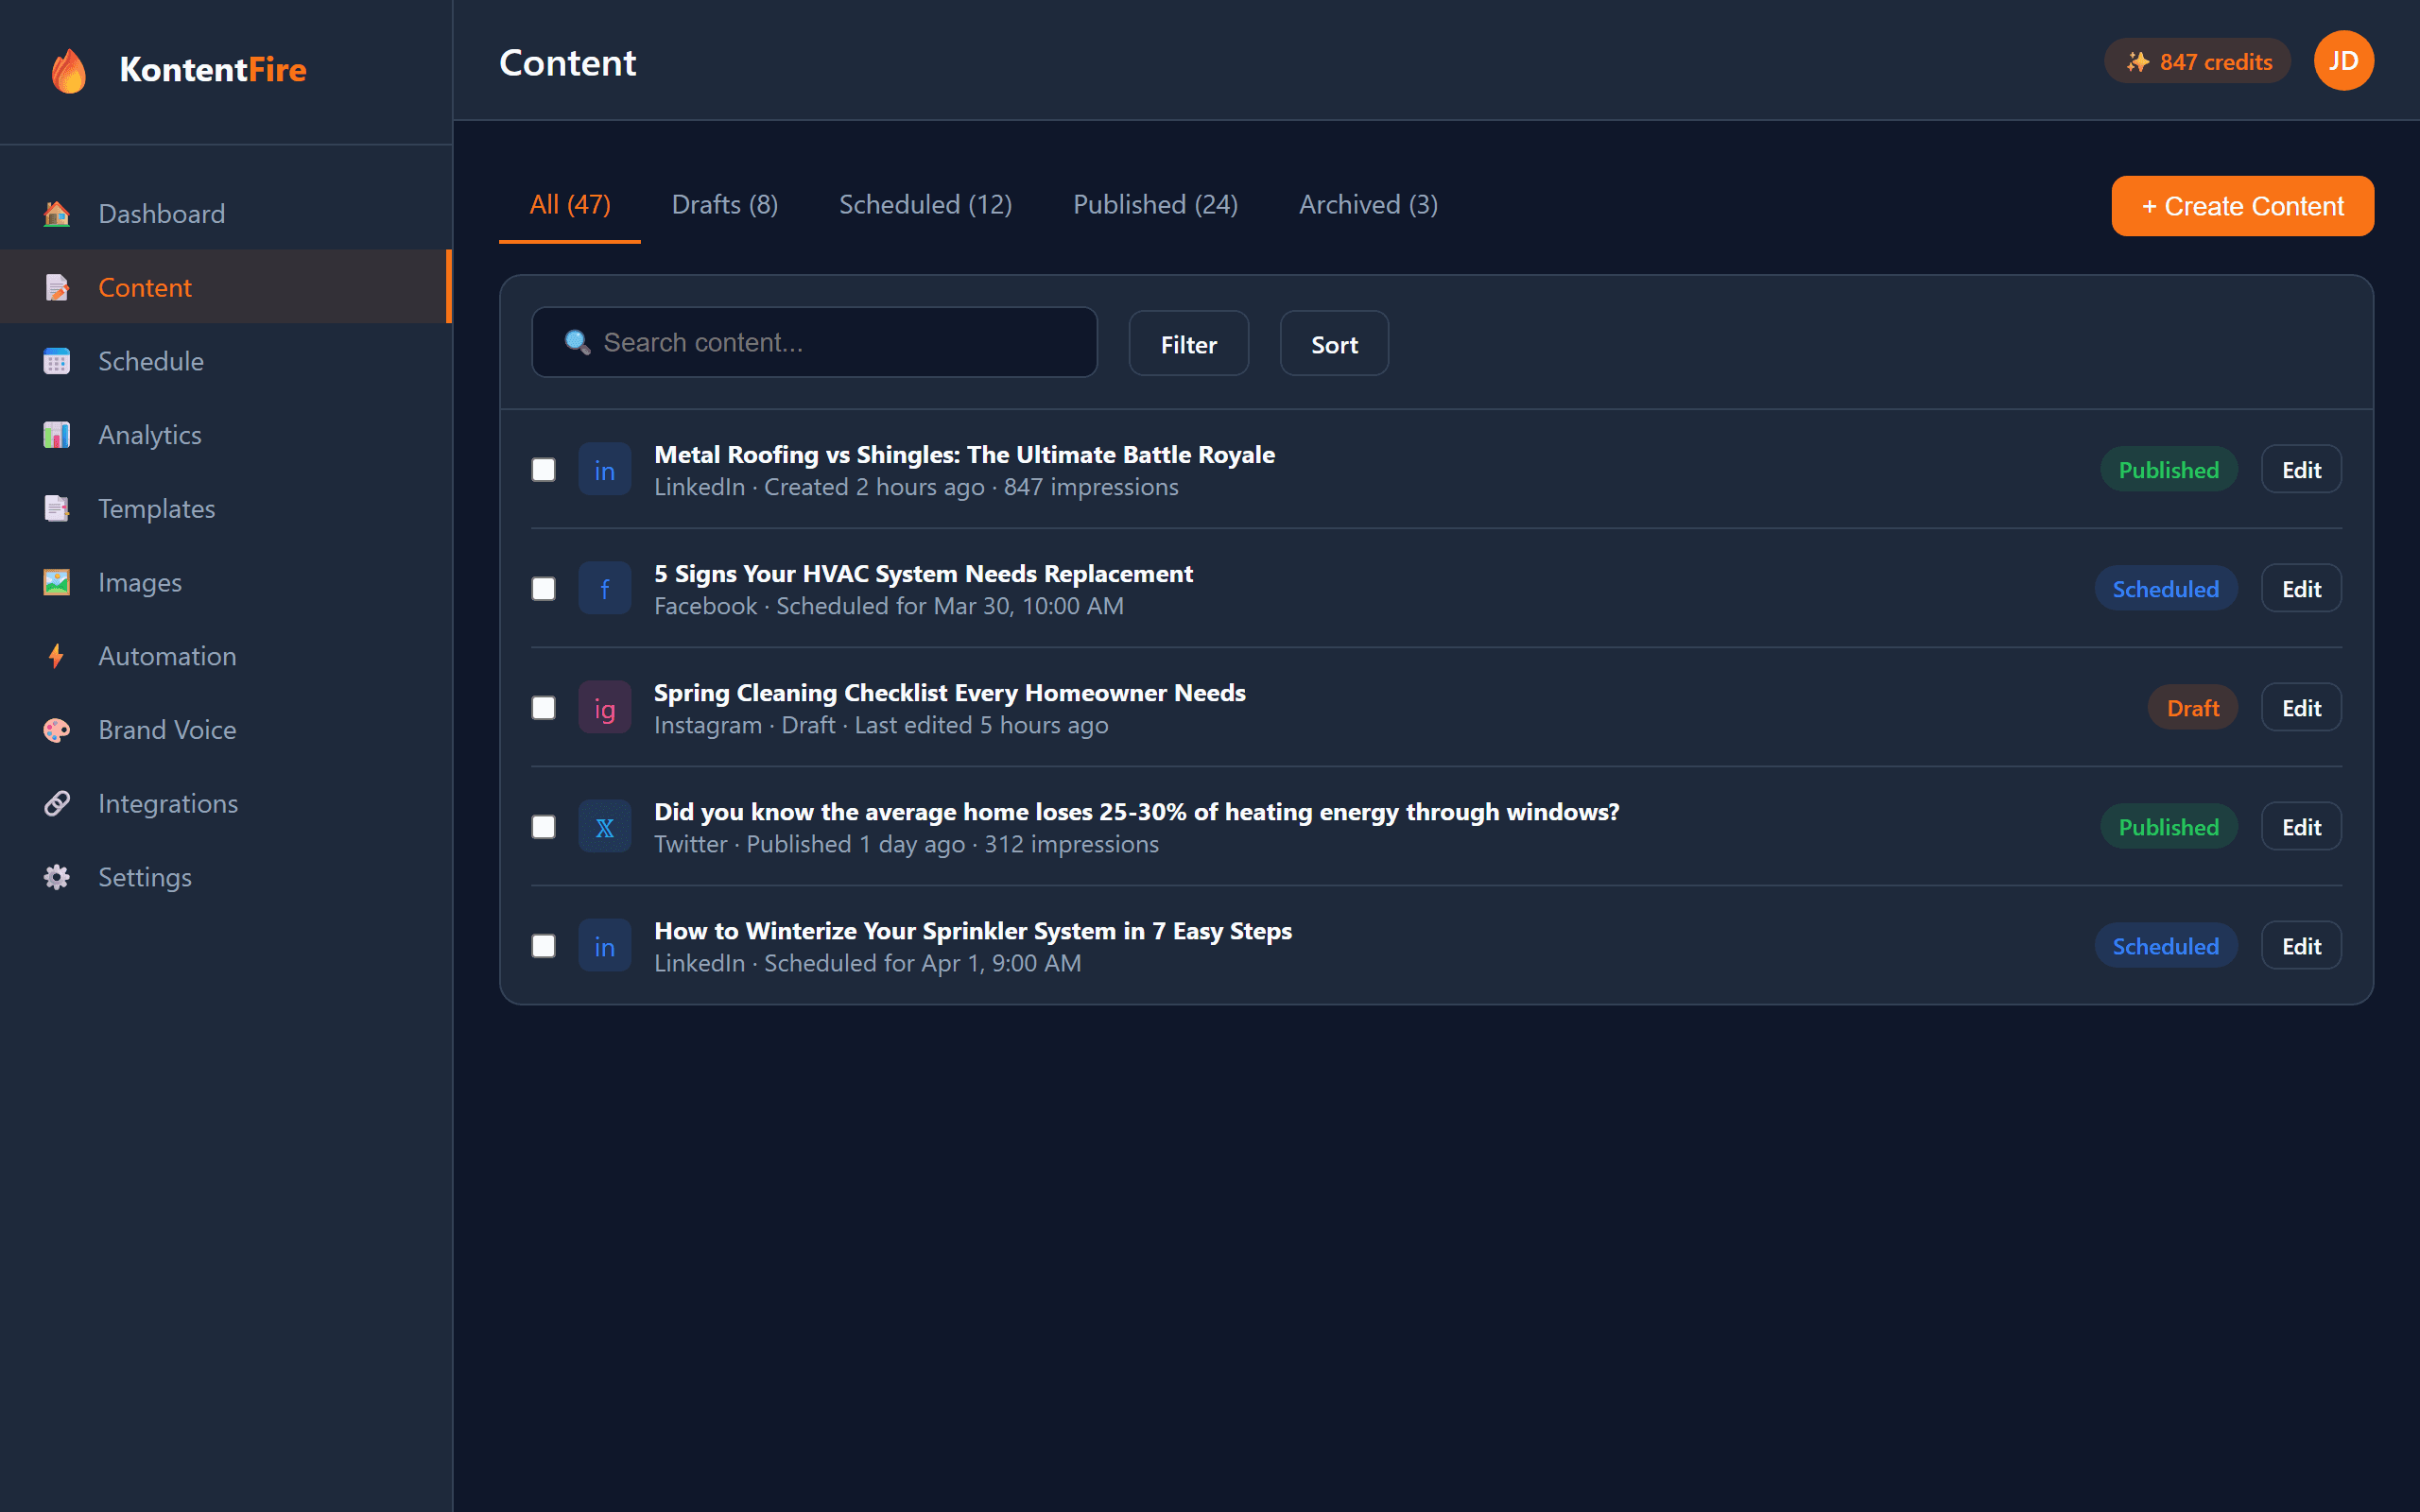Check the sprinkler system post checkbox

[x=543, y=945]
